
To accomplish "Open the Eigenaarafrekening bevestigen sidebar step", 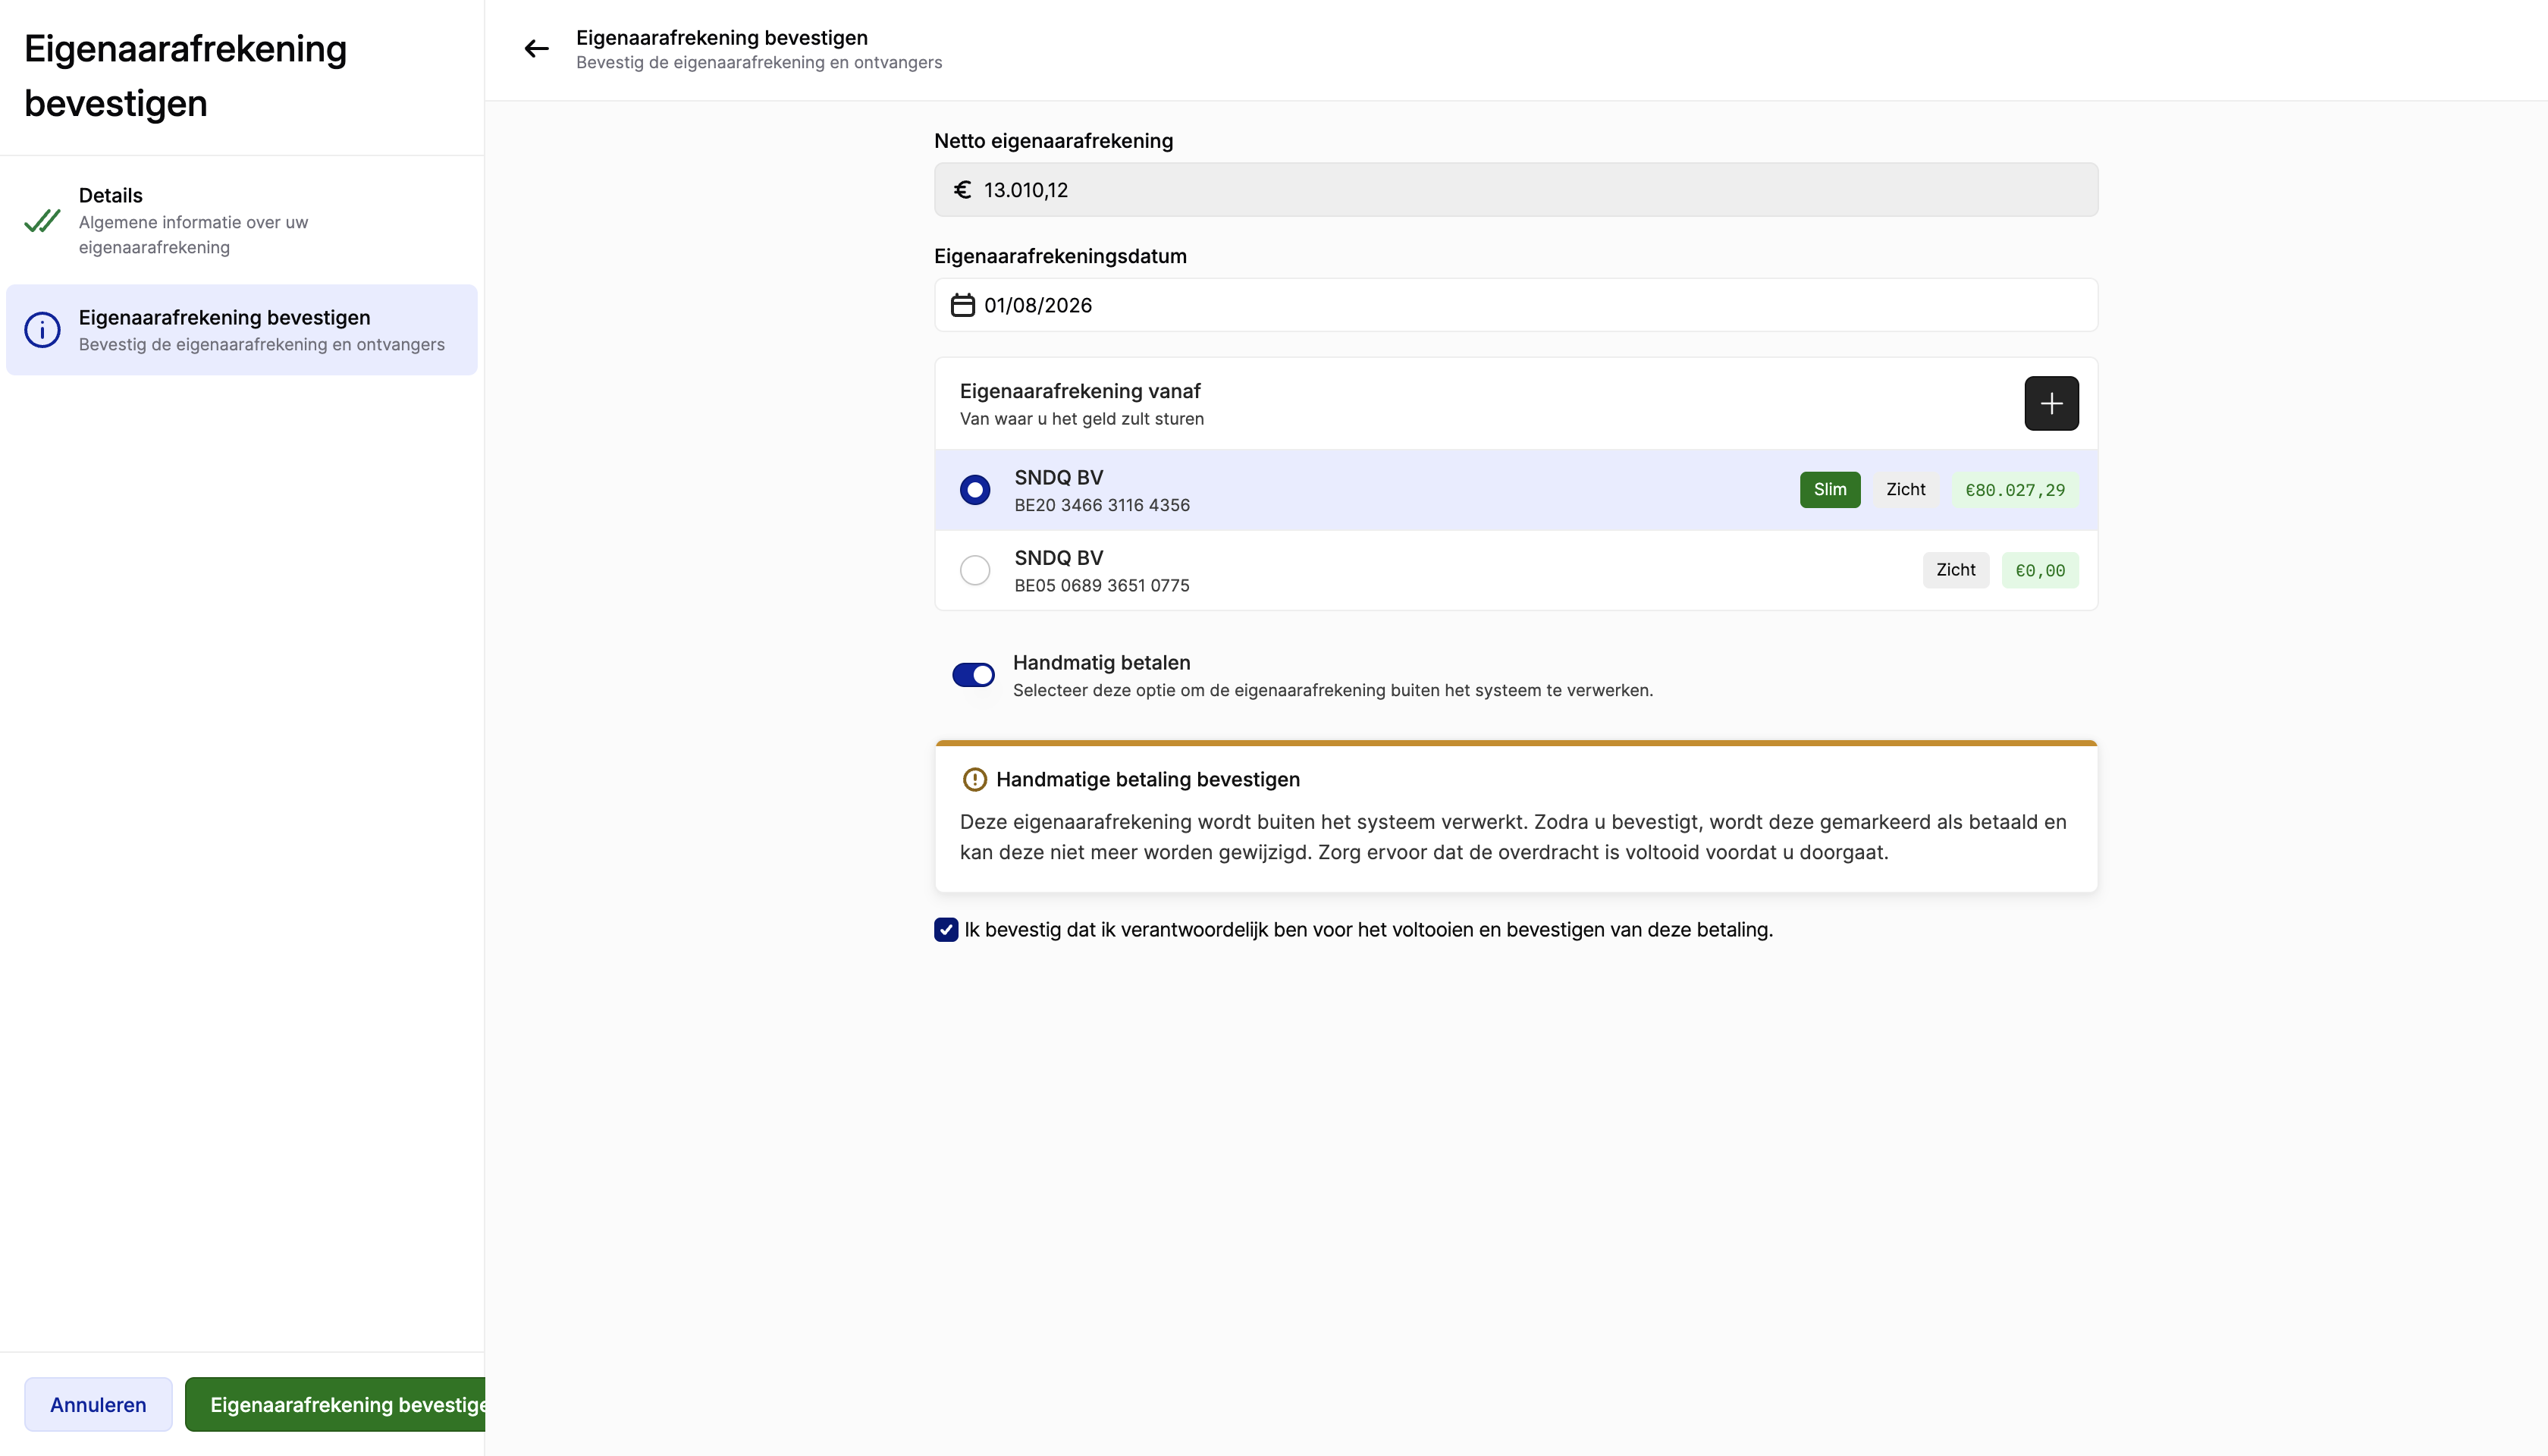I will pos(242,330).
